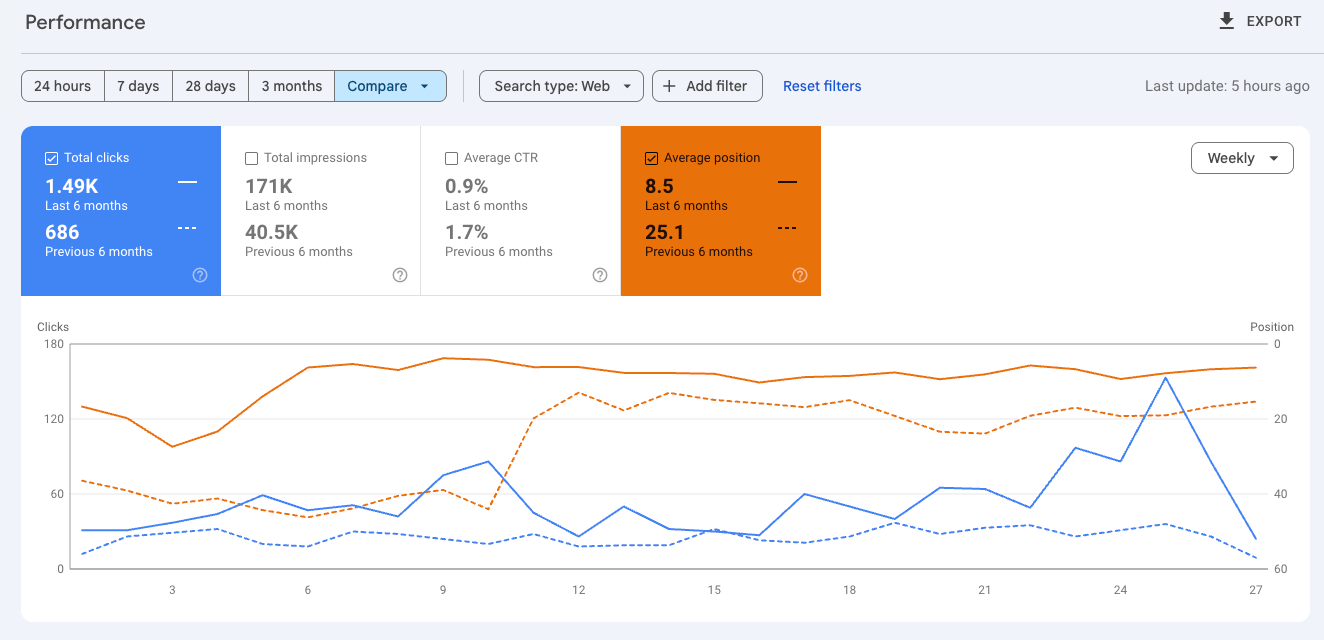Open the Weekly granularity dropdown

1242,158
